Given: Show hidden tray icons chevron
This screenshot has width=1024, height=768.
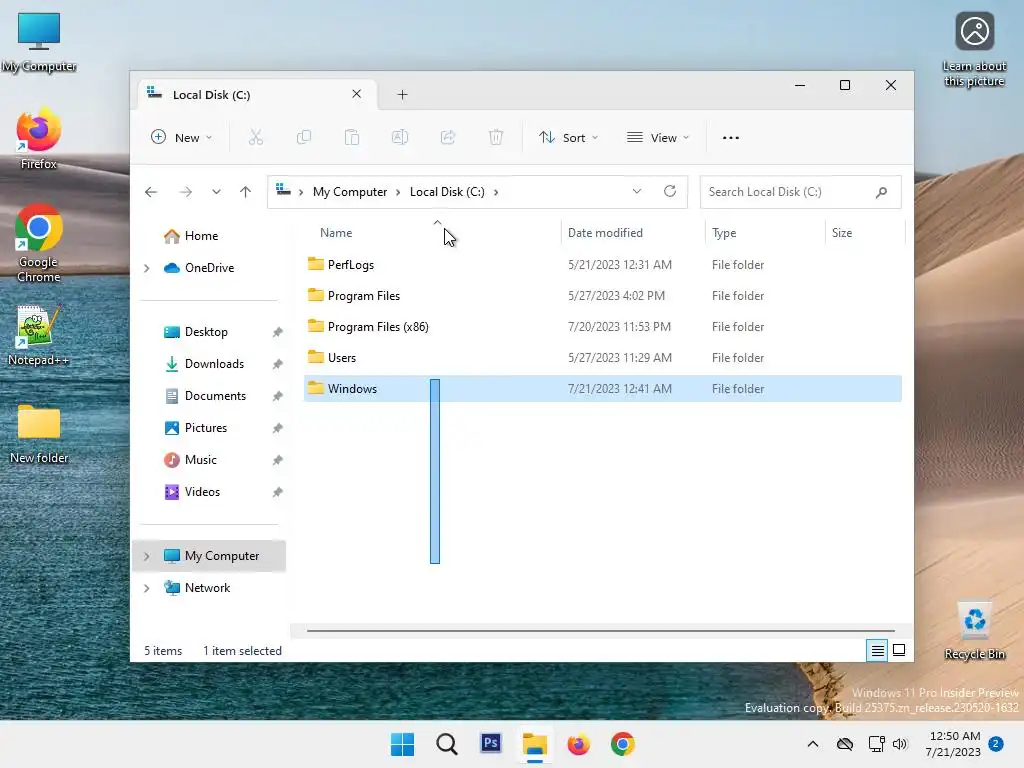Looking at the screenshot, I should 812,744.
